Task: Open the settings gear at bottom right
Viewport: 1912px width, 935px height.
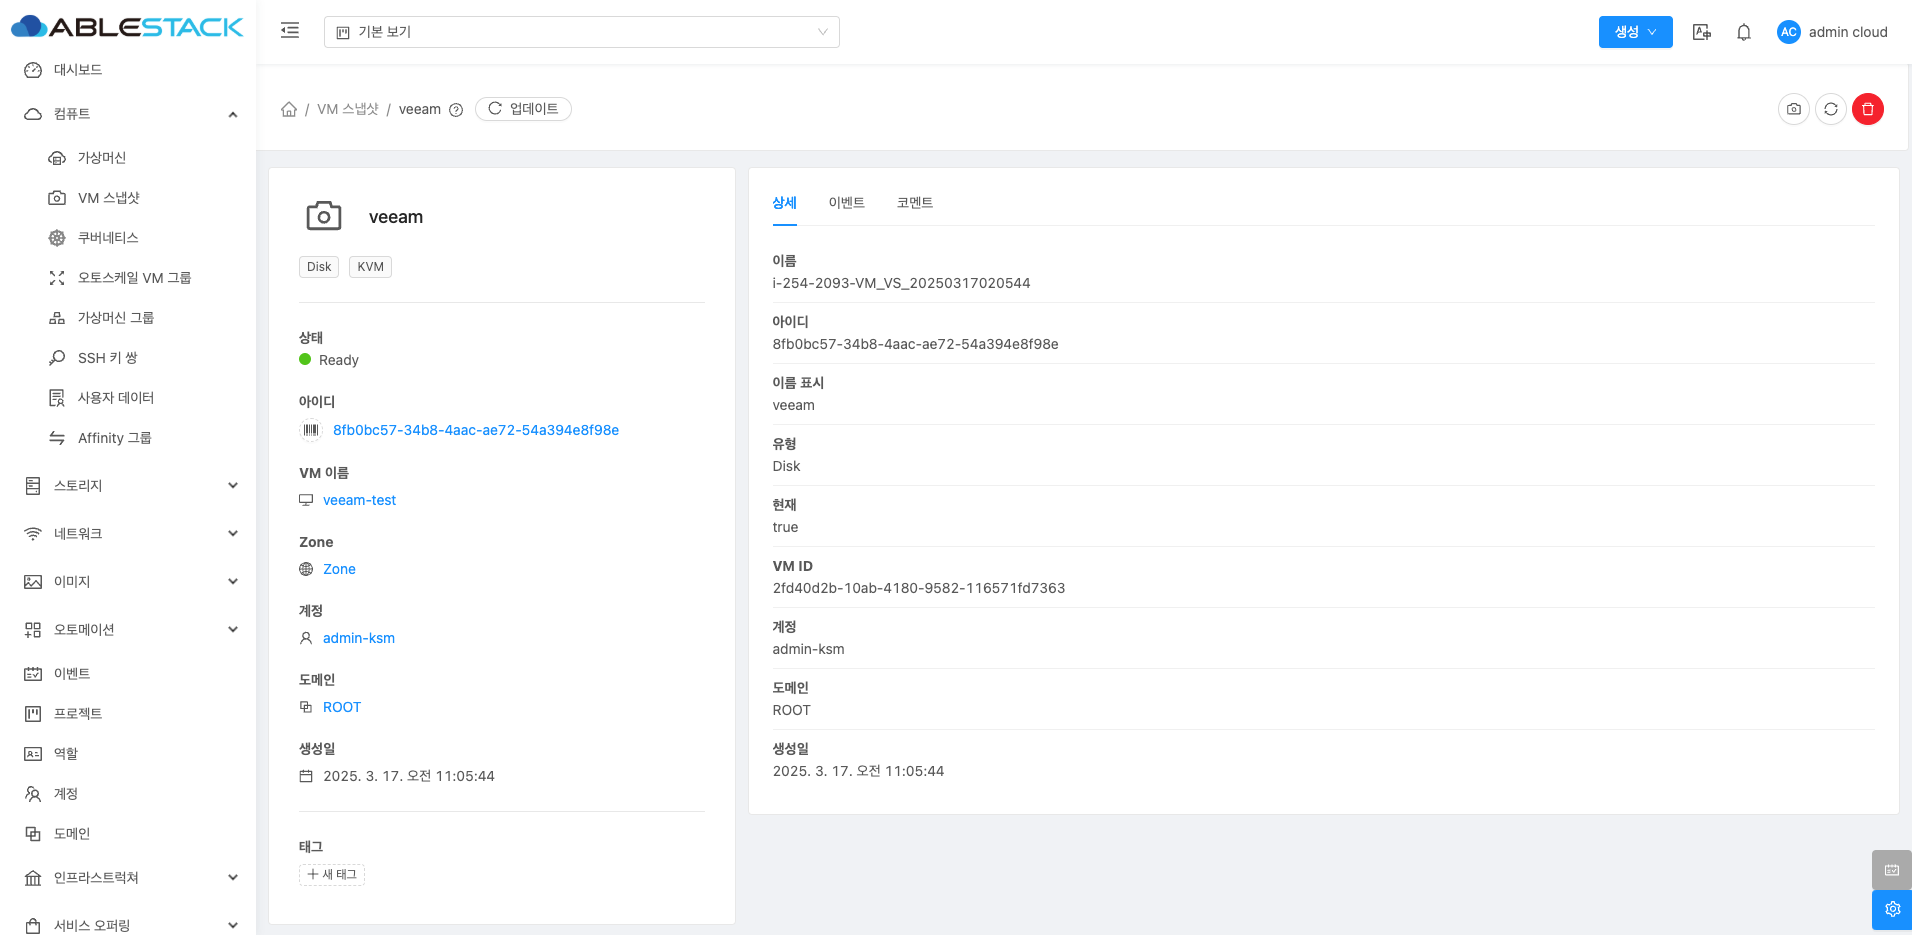Action: pos(1891,909)
